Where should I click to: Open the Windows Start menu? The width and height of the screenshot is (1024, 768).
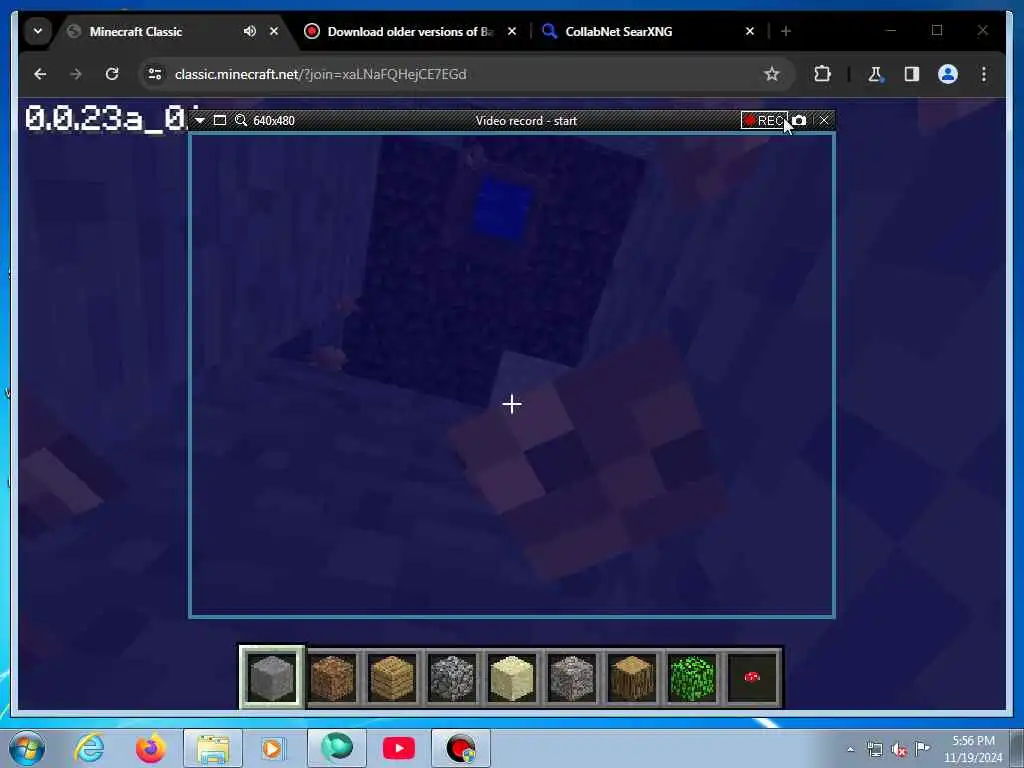click(x=27, y=748)
